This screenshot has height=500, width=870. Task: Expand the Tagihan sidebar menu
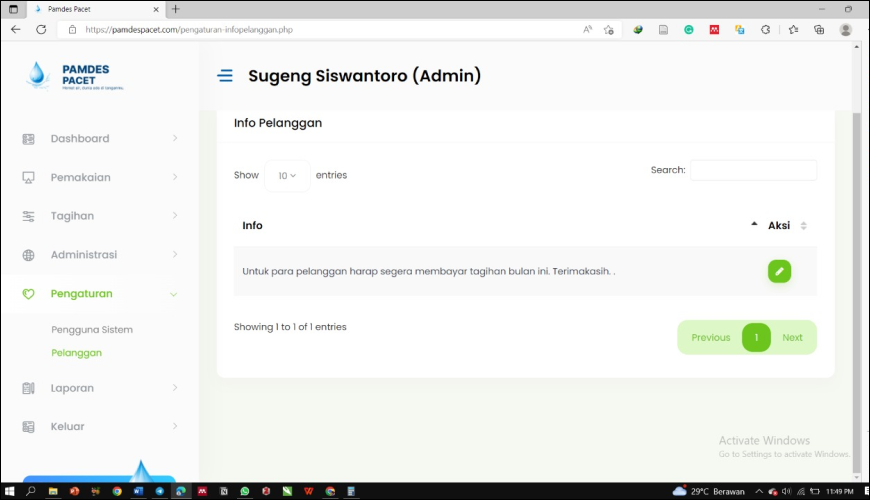[100, 216]
